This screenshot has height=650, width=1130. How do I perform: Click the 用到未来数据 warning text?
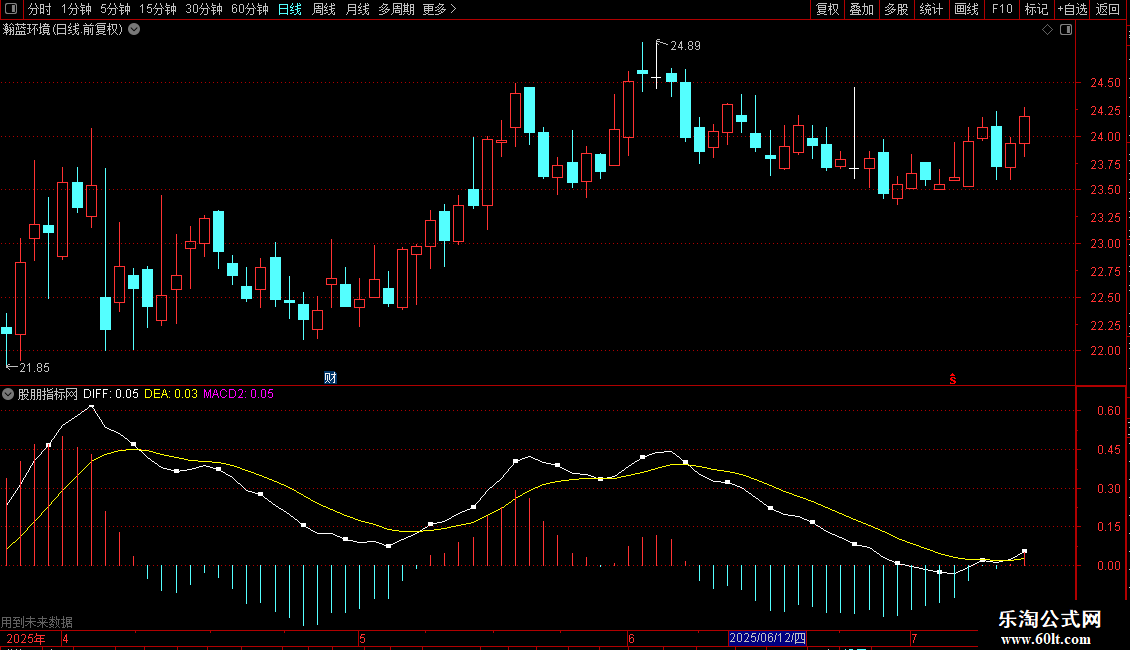(37, 622)
